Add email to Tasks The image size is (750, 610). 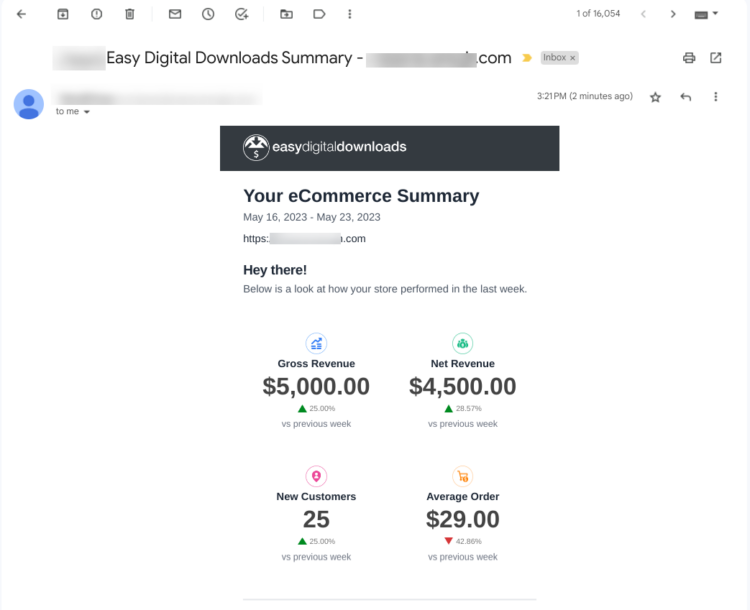[x=242, y=14]
